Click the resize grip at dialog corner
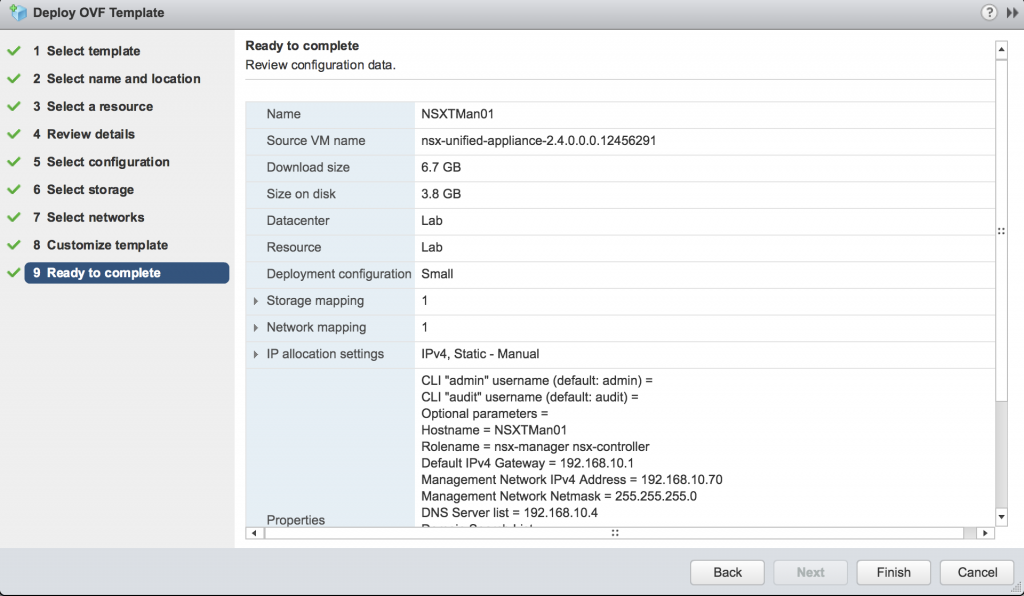Screen dimensions: 1024x596 1016,588
